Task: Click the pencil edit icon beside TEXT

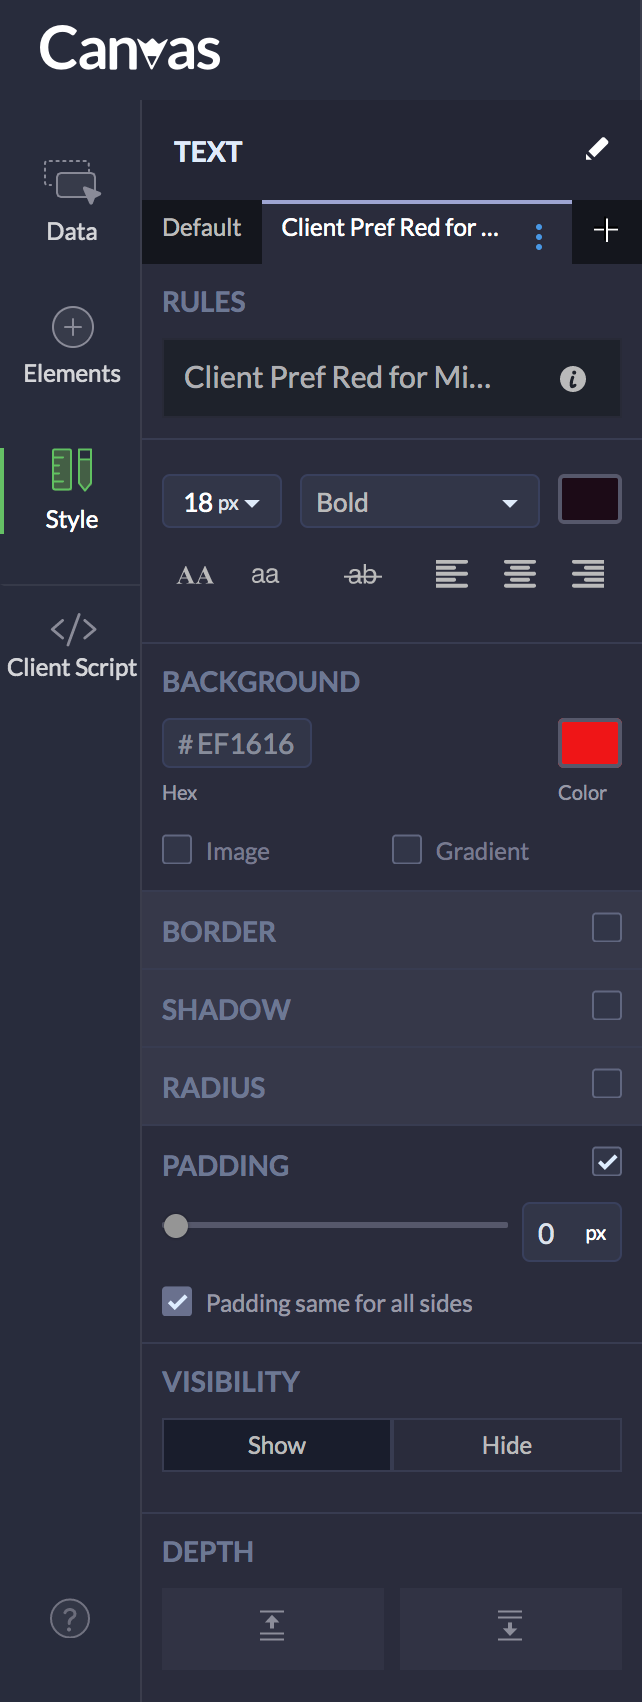Action: (x=596, y=150)
